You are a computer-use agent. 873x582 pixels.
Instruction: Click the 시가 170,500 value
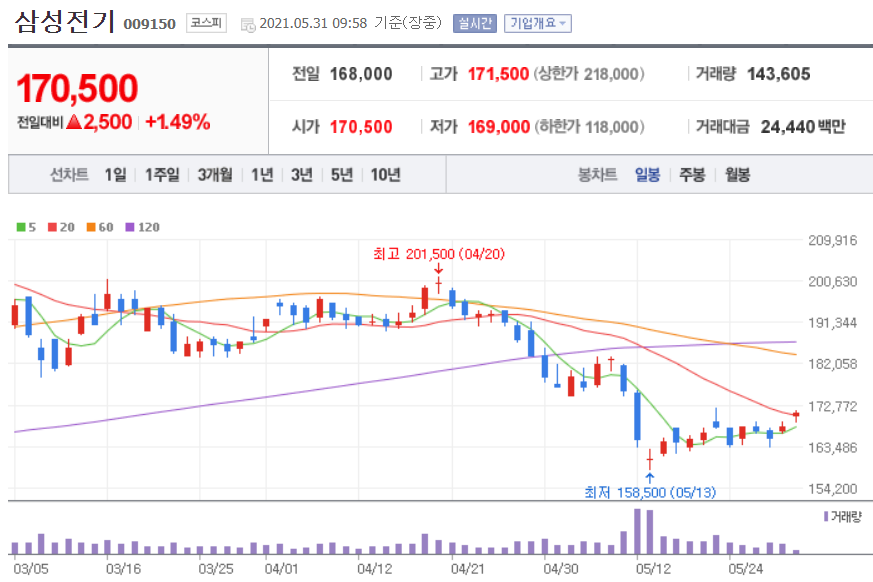(361, 127)
